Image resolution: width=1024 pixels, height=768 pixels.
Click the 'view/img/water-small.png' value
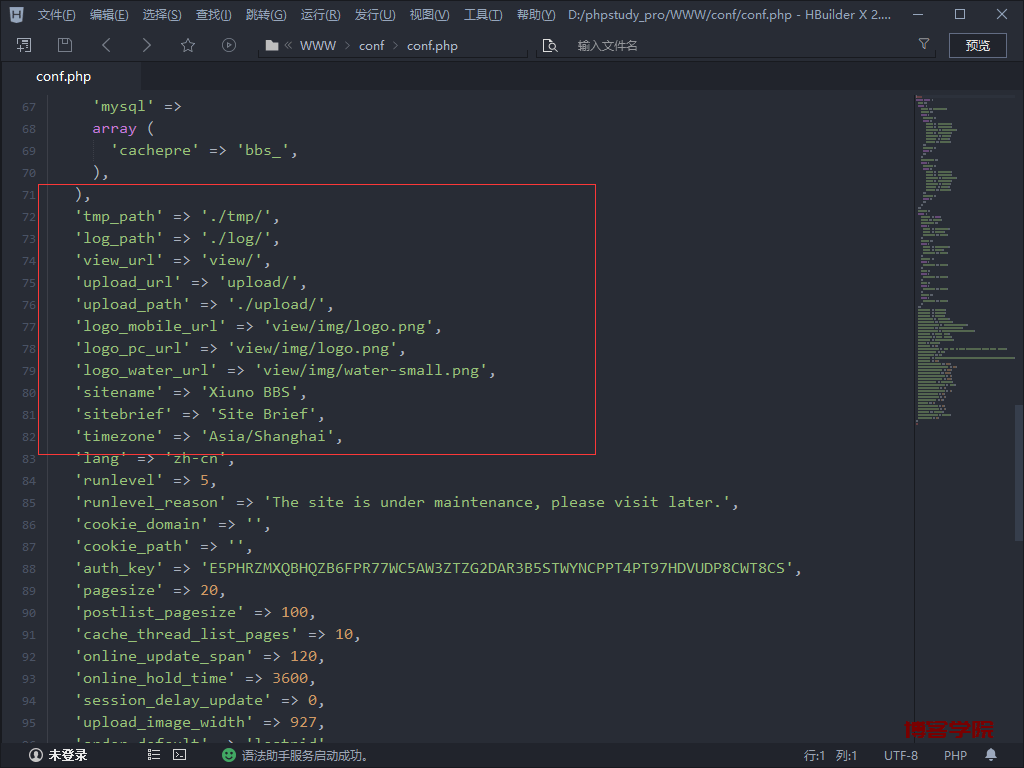[x=371, y=370]
